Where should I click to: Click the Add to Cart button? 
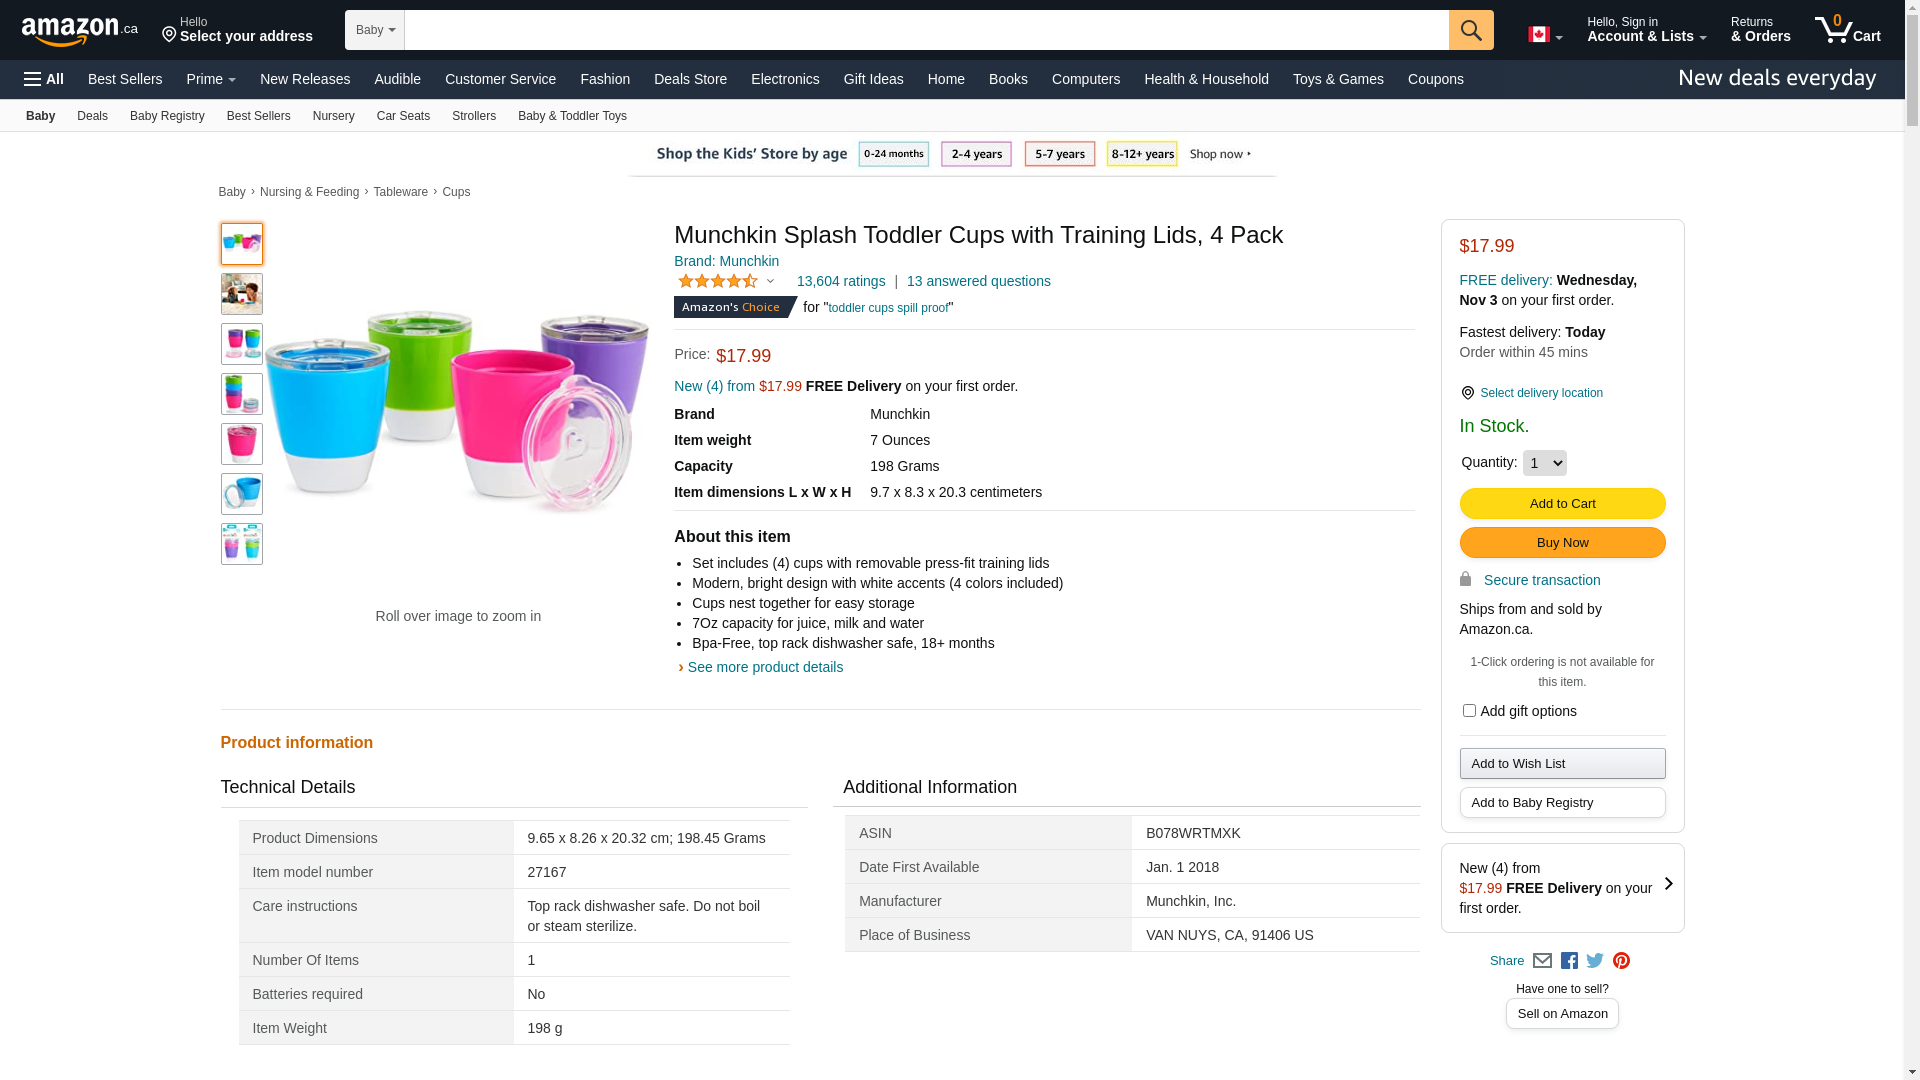(x=1562, y=504)
